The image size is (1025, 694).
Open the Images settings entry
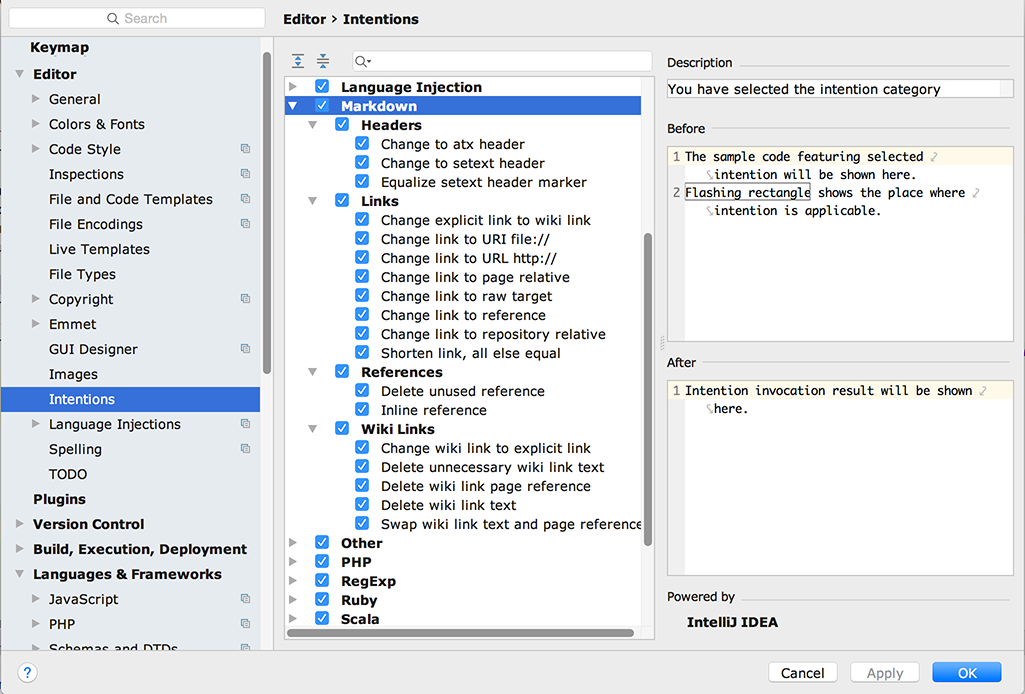73,374
